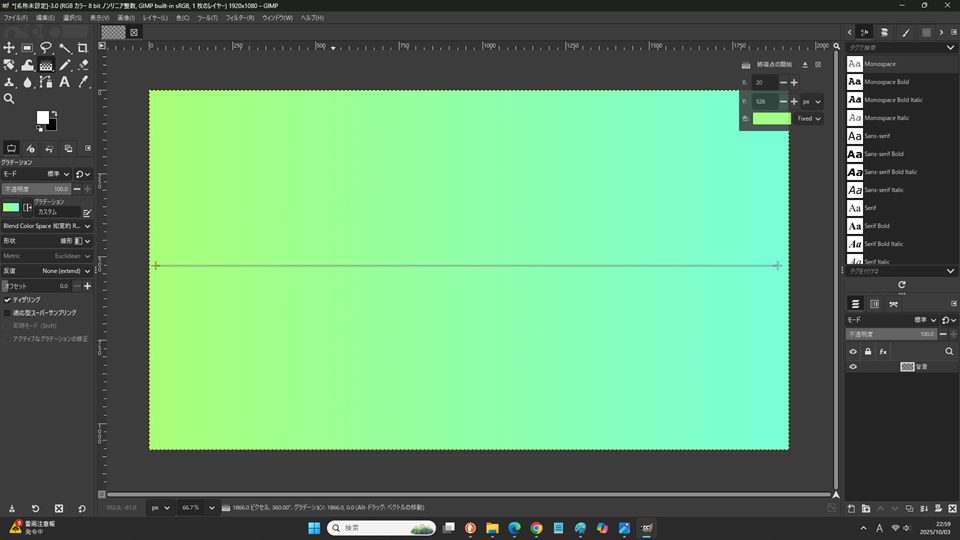960x540 pixels.
Task: Select the Free Select lasso tool
Action: (46, 47)
